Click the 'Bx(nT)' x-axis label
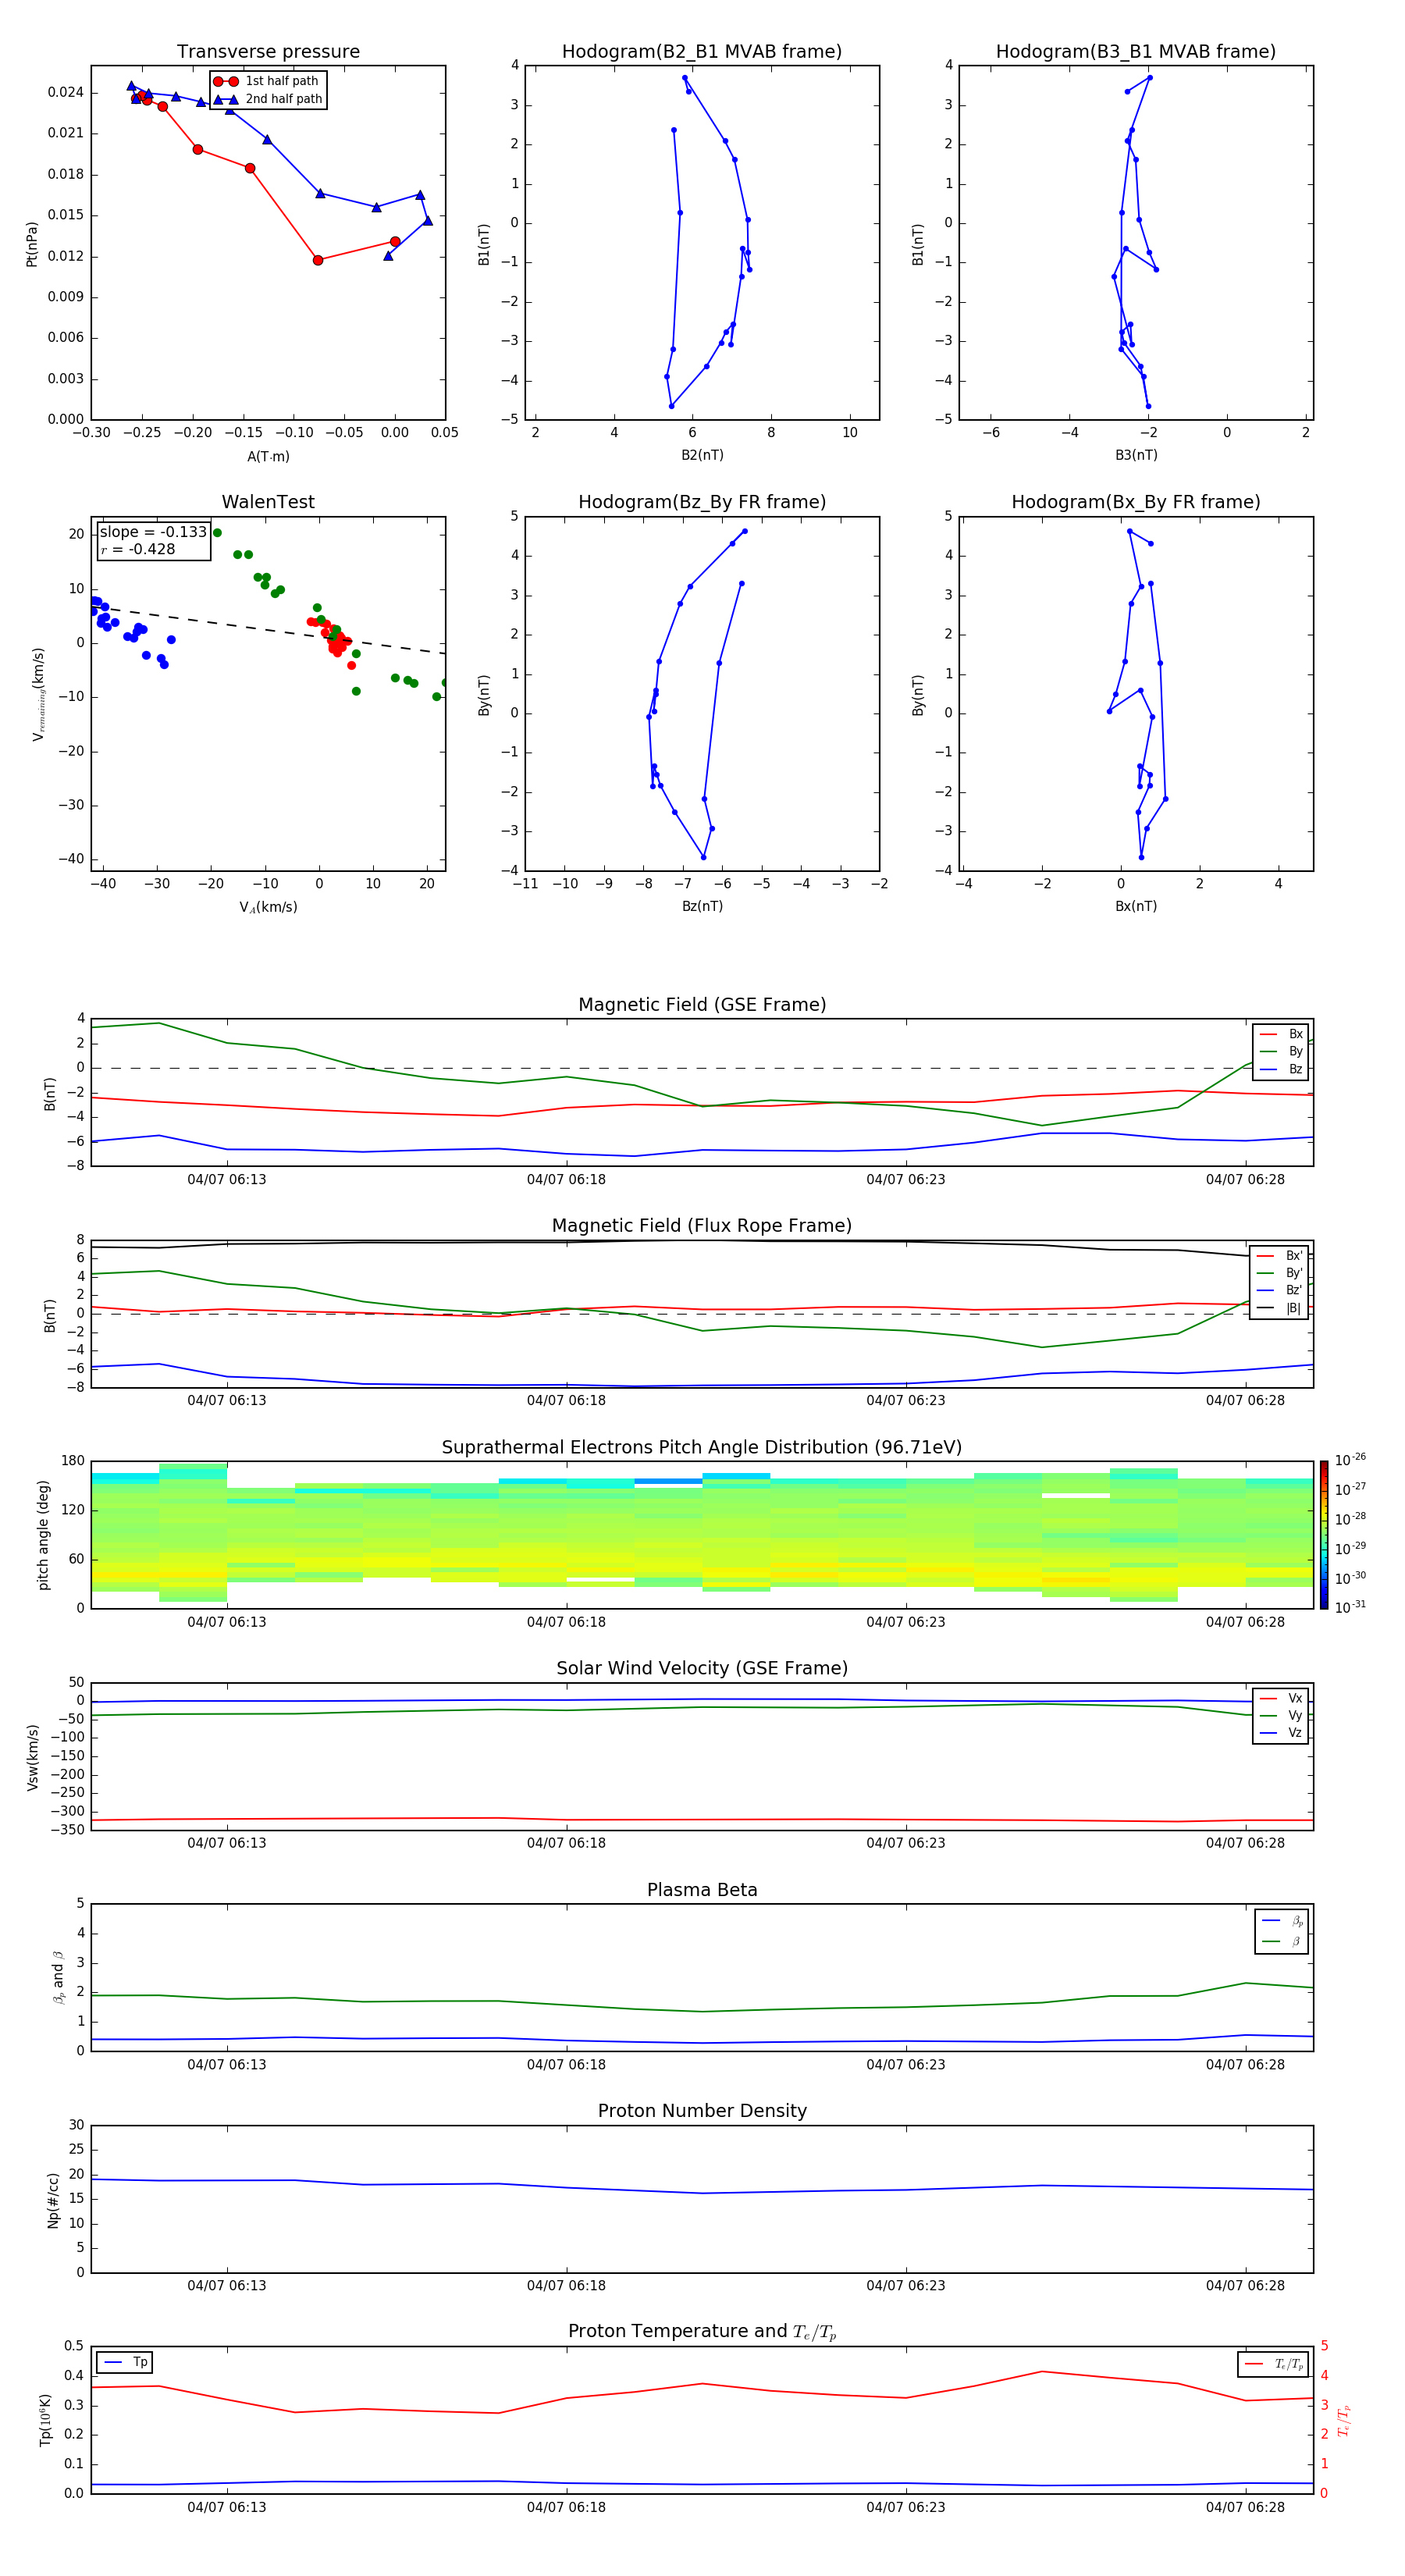This screenshot has width=1405, height=2576. 1136,906
